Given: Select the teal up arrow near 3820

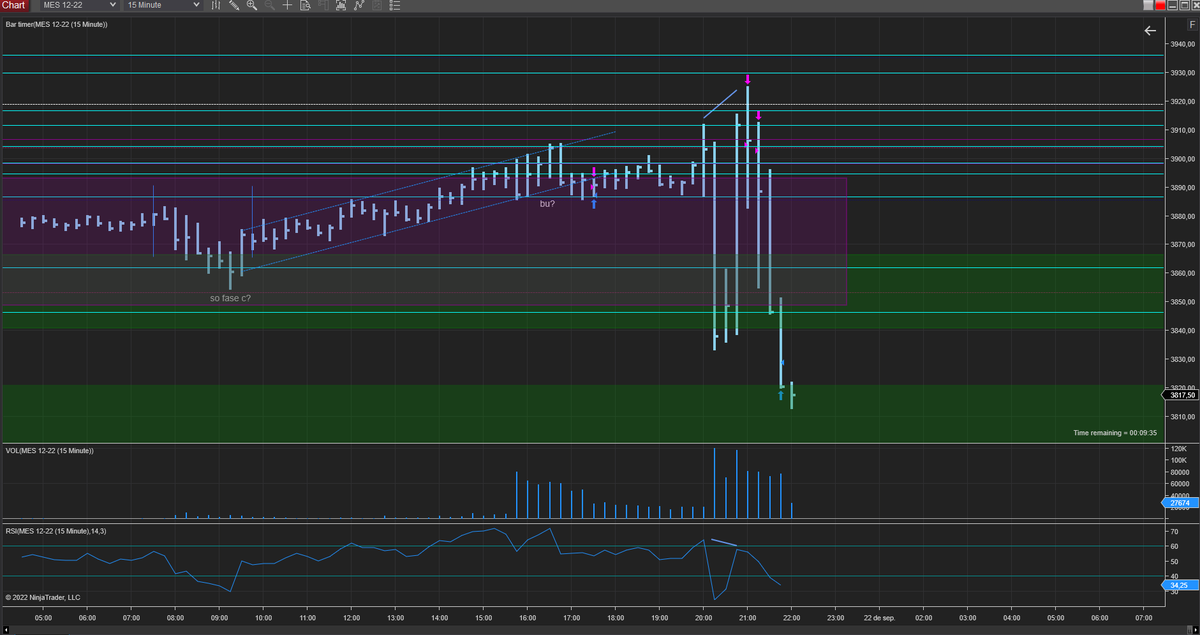Looking at the screenshot, I should coord(781,396).
